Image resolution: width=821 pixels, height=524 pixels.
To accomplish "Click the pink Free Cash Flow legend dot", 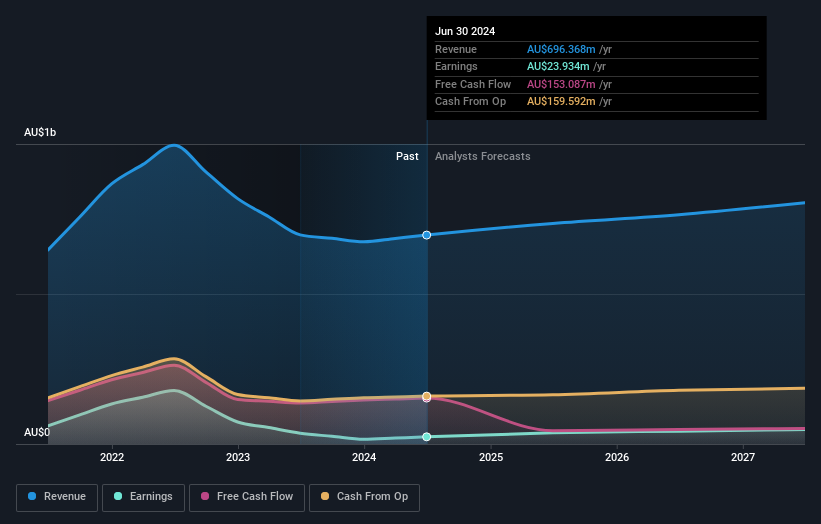I will [205, 496].
